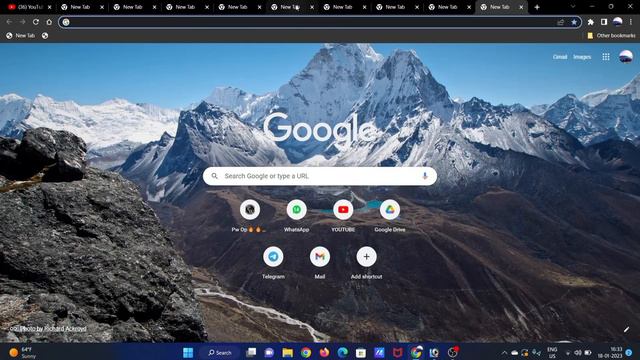Show hidden system tray icons
The height and width of the screenshot is (360, 640).
[504, 353]
